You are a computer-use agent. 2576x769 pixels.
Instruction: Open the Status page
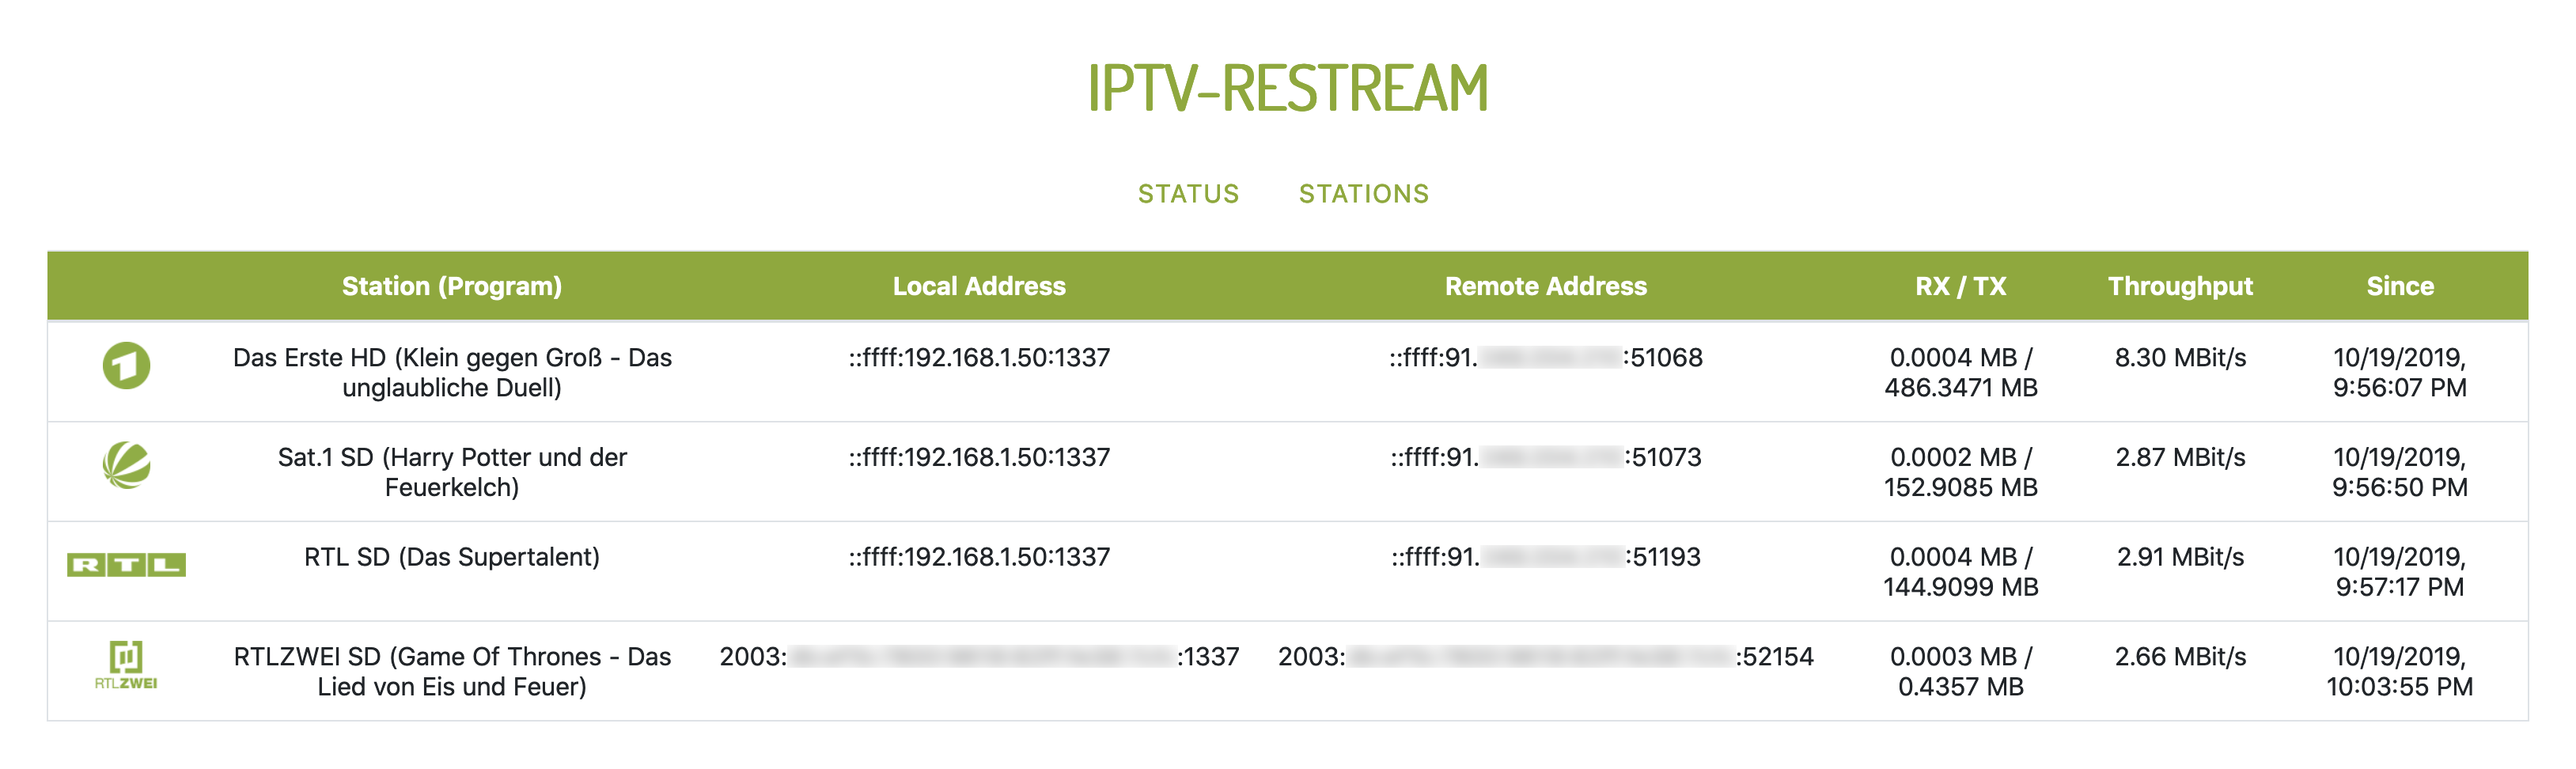[x=1188, y=194]
